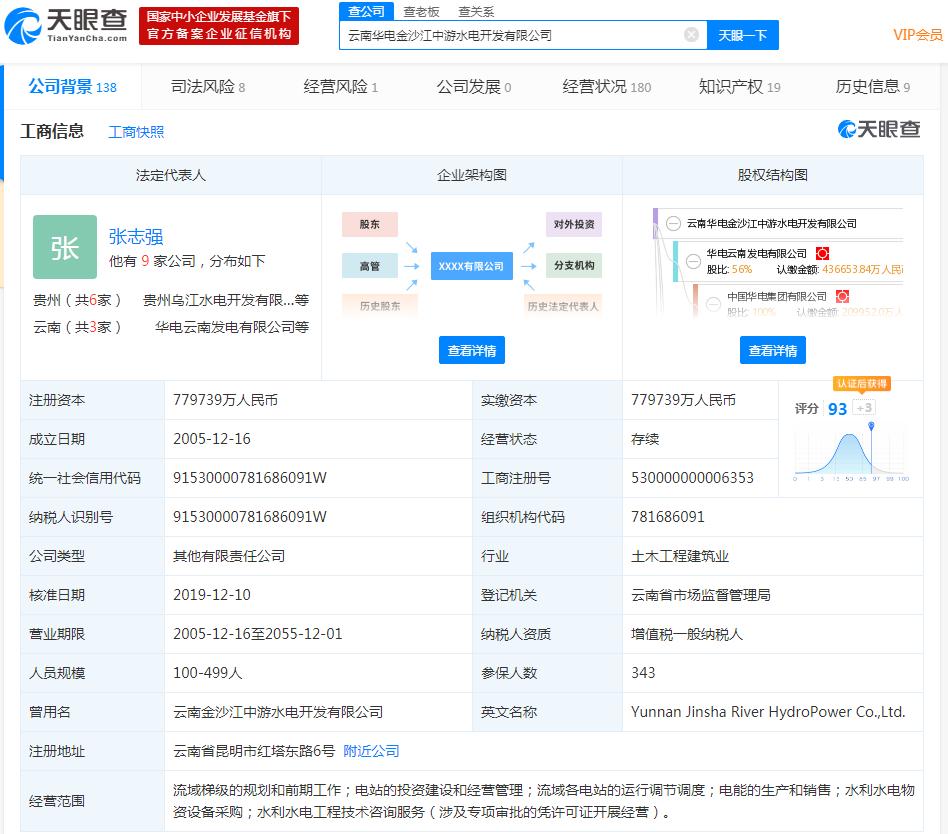The height and width of the screenshot is (834, 948).
Task: Click the 贵州（共6家） entry
Action: point(77,300)
